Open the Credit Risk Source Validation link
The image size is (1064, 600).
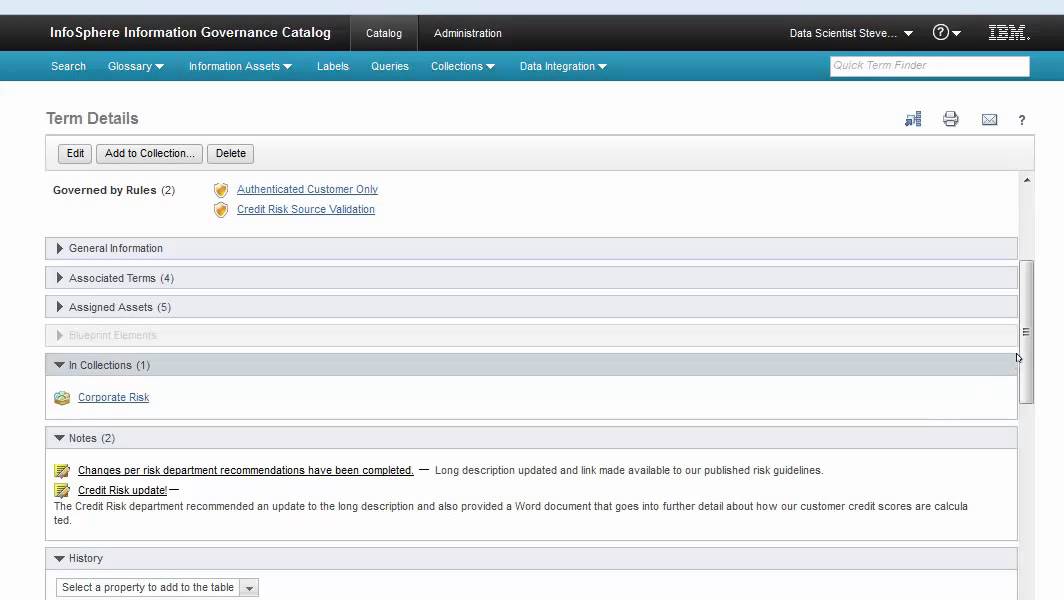point(305,209)
